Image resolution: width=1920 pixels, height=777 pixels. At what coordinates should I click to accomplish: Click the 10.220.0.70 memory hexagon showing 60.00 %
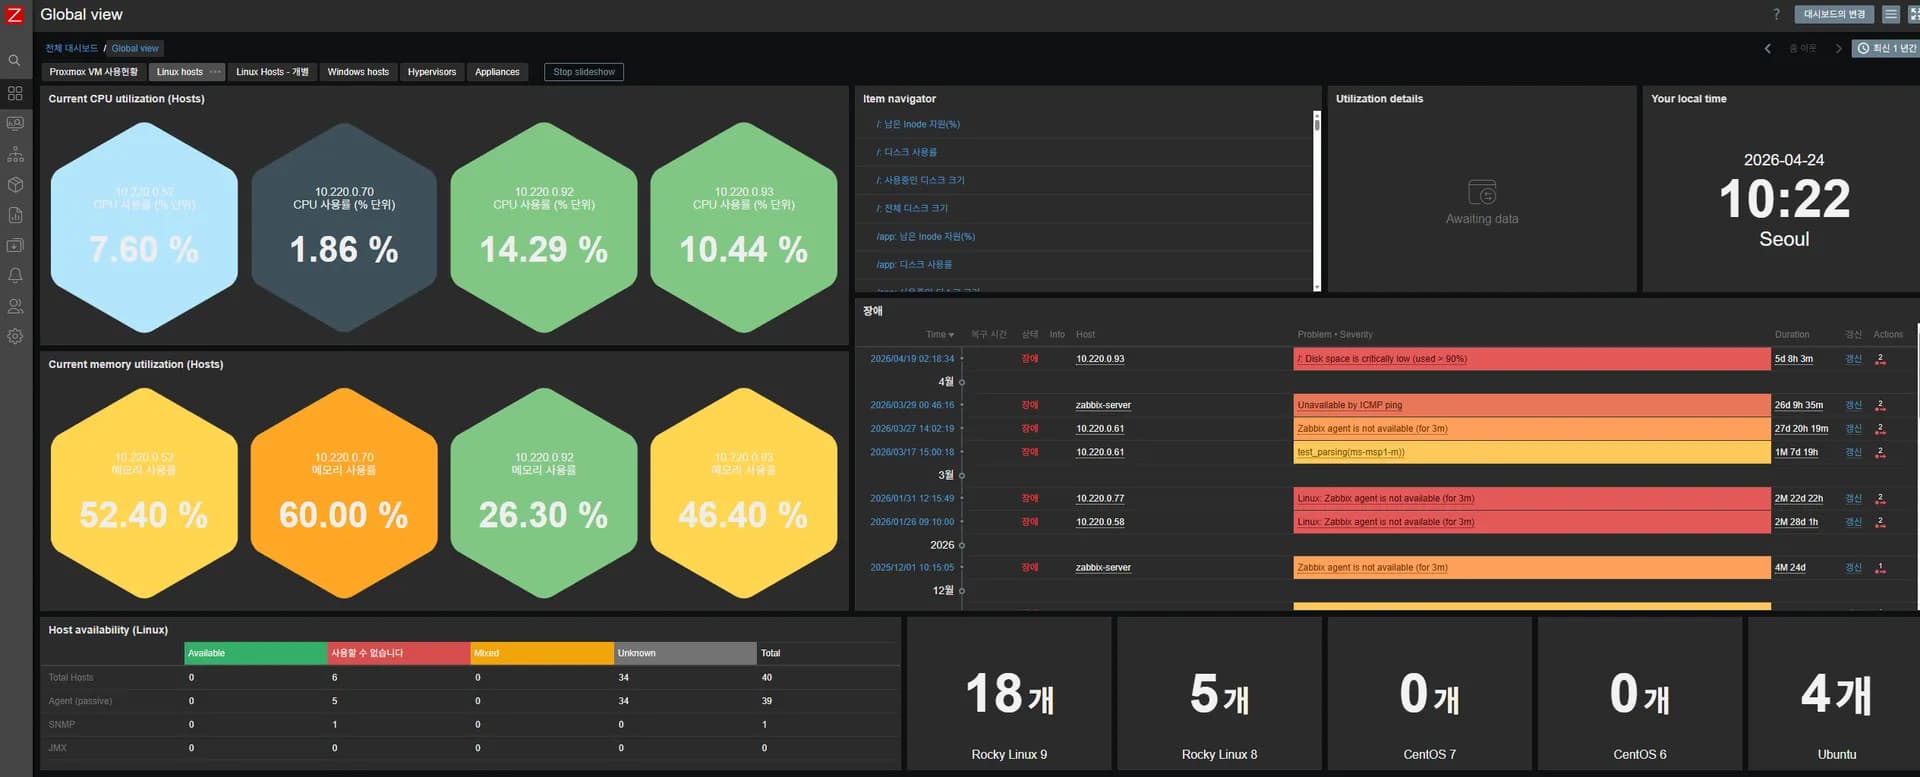[344, 493]
